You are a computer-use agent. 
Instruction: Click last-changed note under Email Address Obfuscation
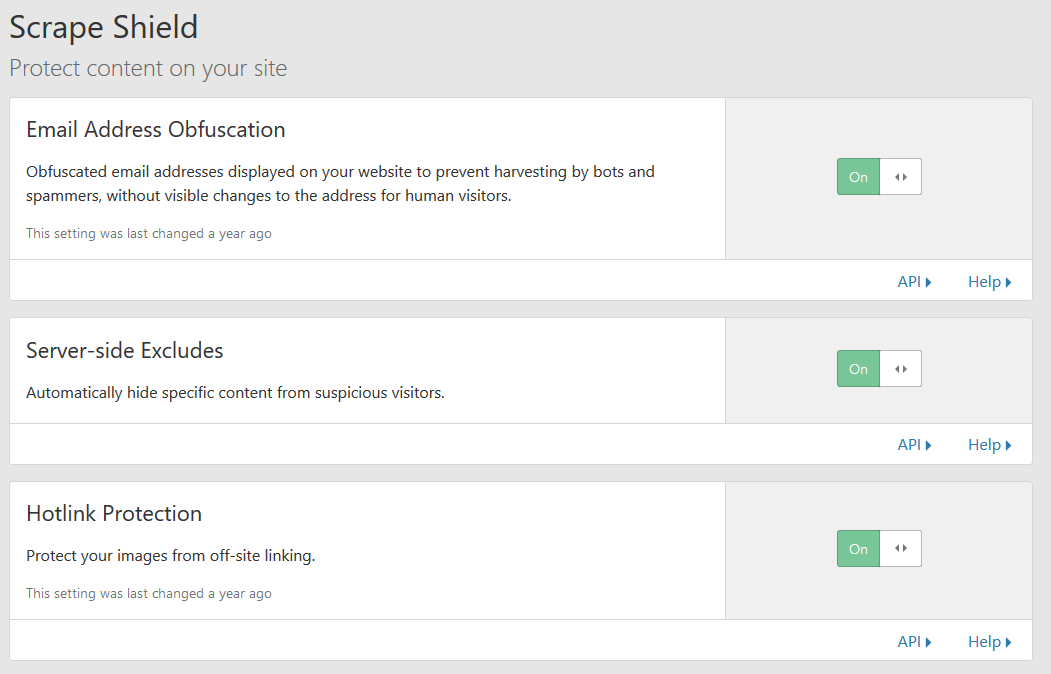pyautogui.click(x=149, y=234)
